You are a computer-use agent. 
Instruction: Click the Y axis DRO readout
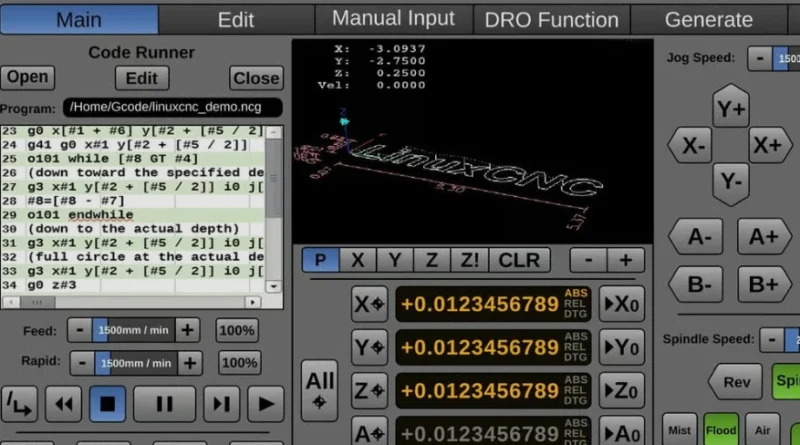click(493, 348)
